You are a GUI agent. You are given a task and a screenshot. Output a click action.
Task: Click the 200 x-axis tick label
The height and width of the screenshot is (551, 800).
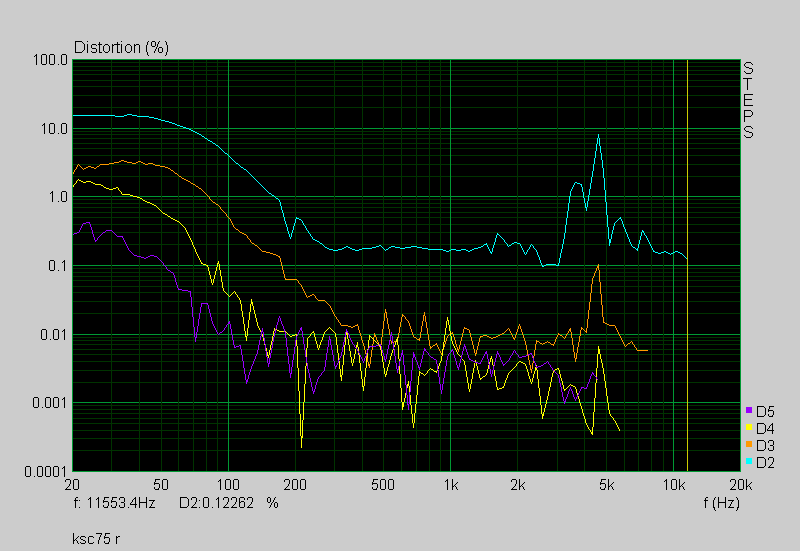(x=294, y=485)
